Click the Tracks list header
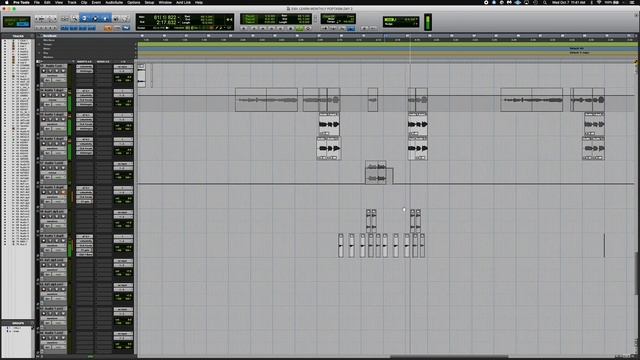The width and height of the screenshot is (640, 360). 18,36
